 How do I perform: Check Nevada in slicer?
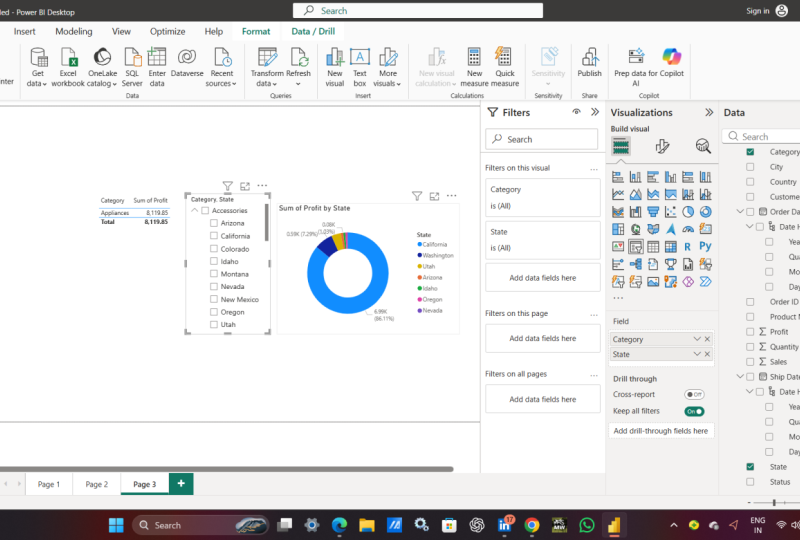coord(214,286)
